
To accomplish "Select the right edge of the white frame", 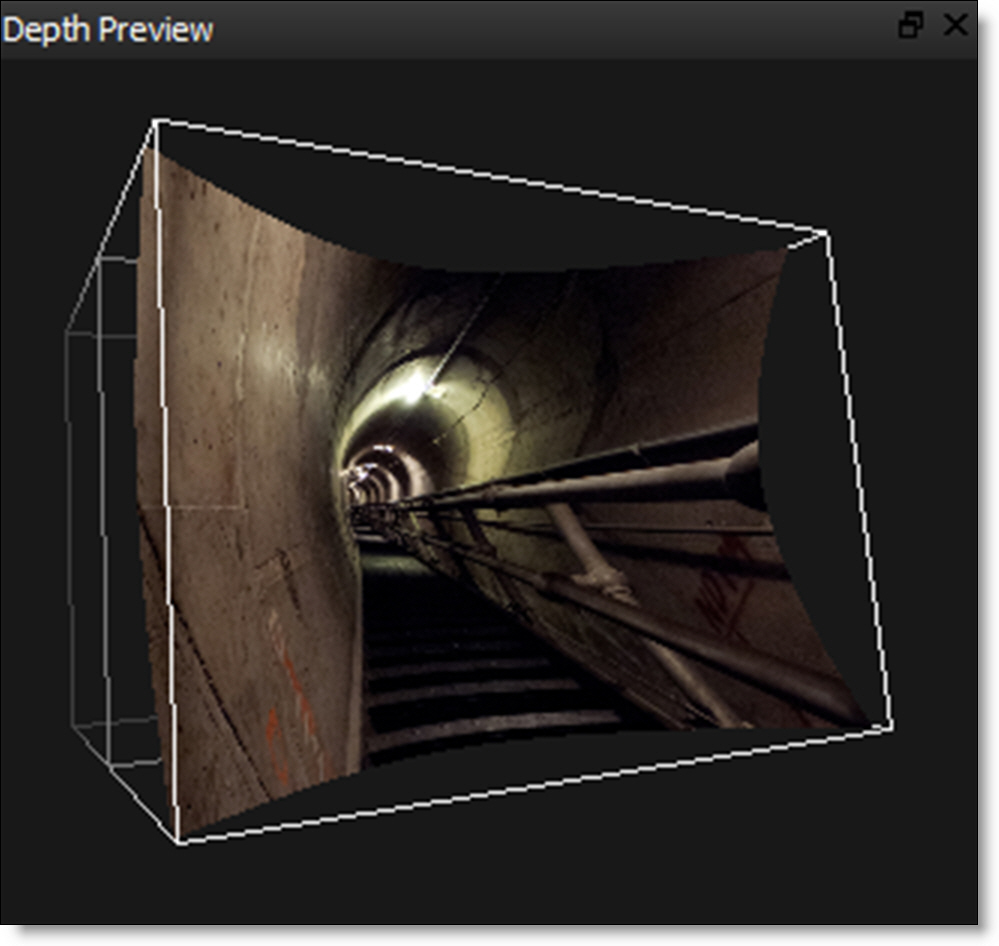I will tap(858, 480).
